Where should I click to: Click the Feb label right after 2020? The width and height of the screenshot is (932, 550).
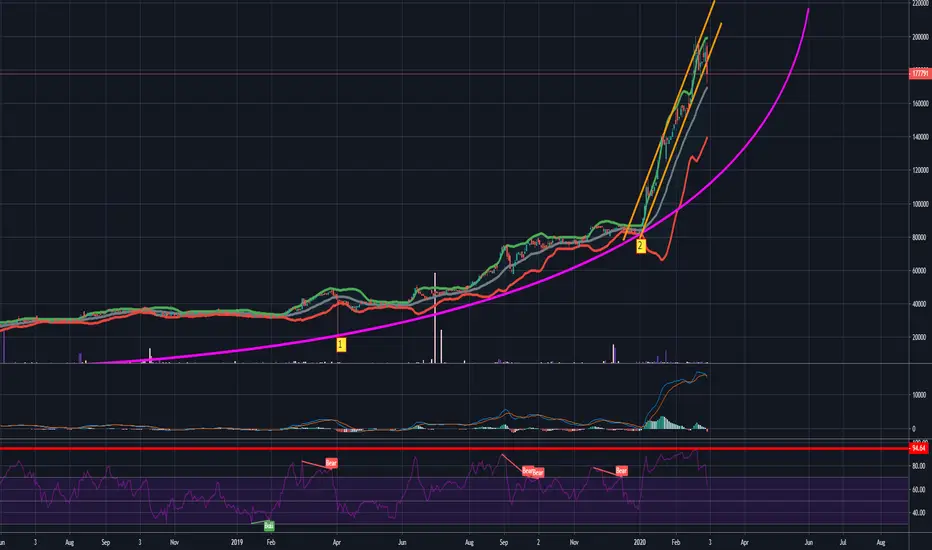(x=675, y=542)
